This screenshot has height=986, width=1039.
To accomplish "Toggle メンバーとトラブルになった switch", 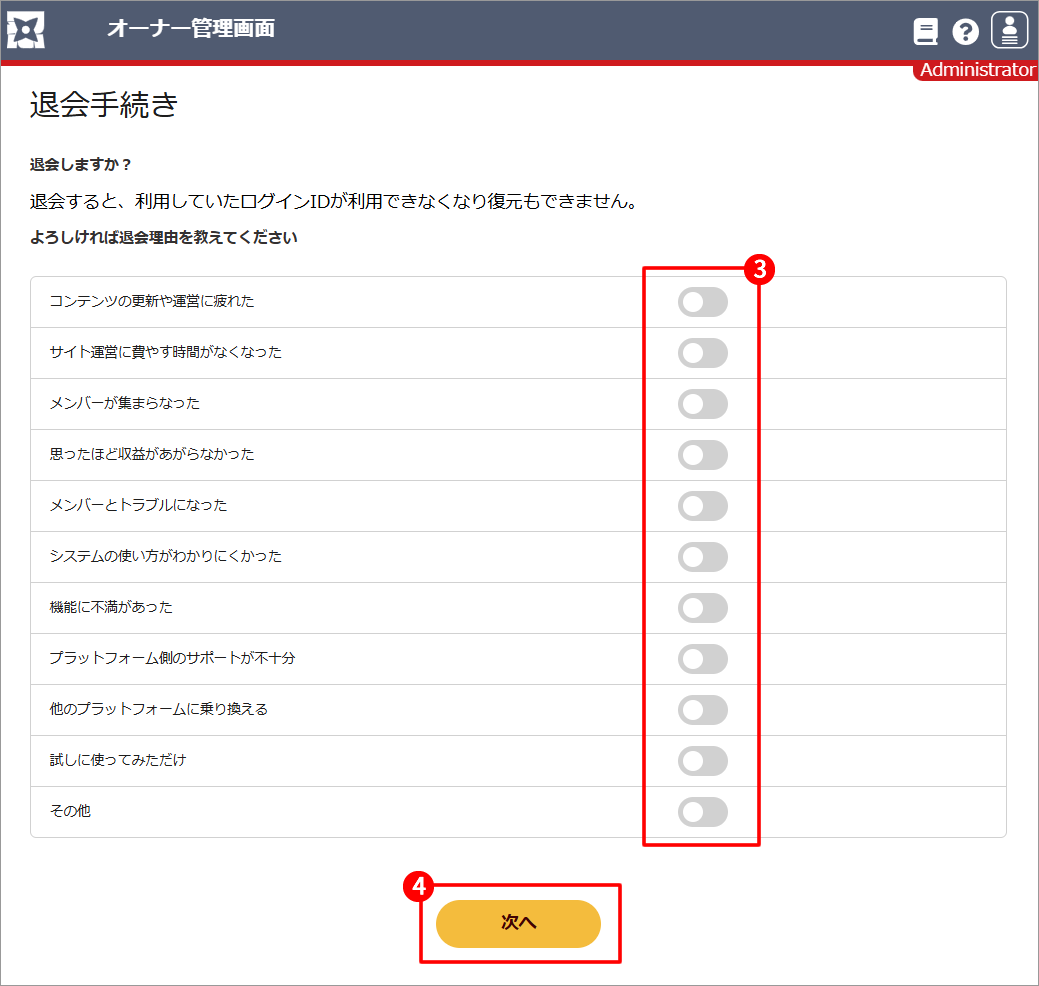I will (702, 506).
